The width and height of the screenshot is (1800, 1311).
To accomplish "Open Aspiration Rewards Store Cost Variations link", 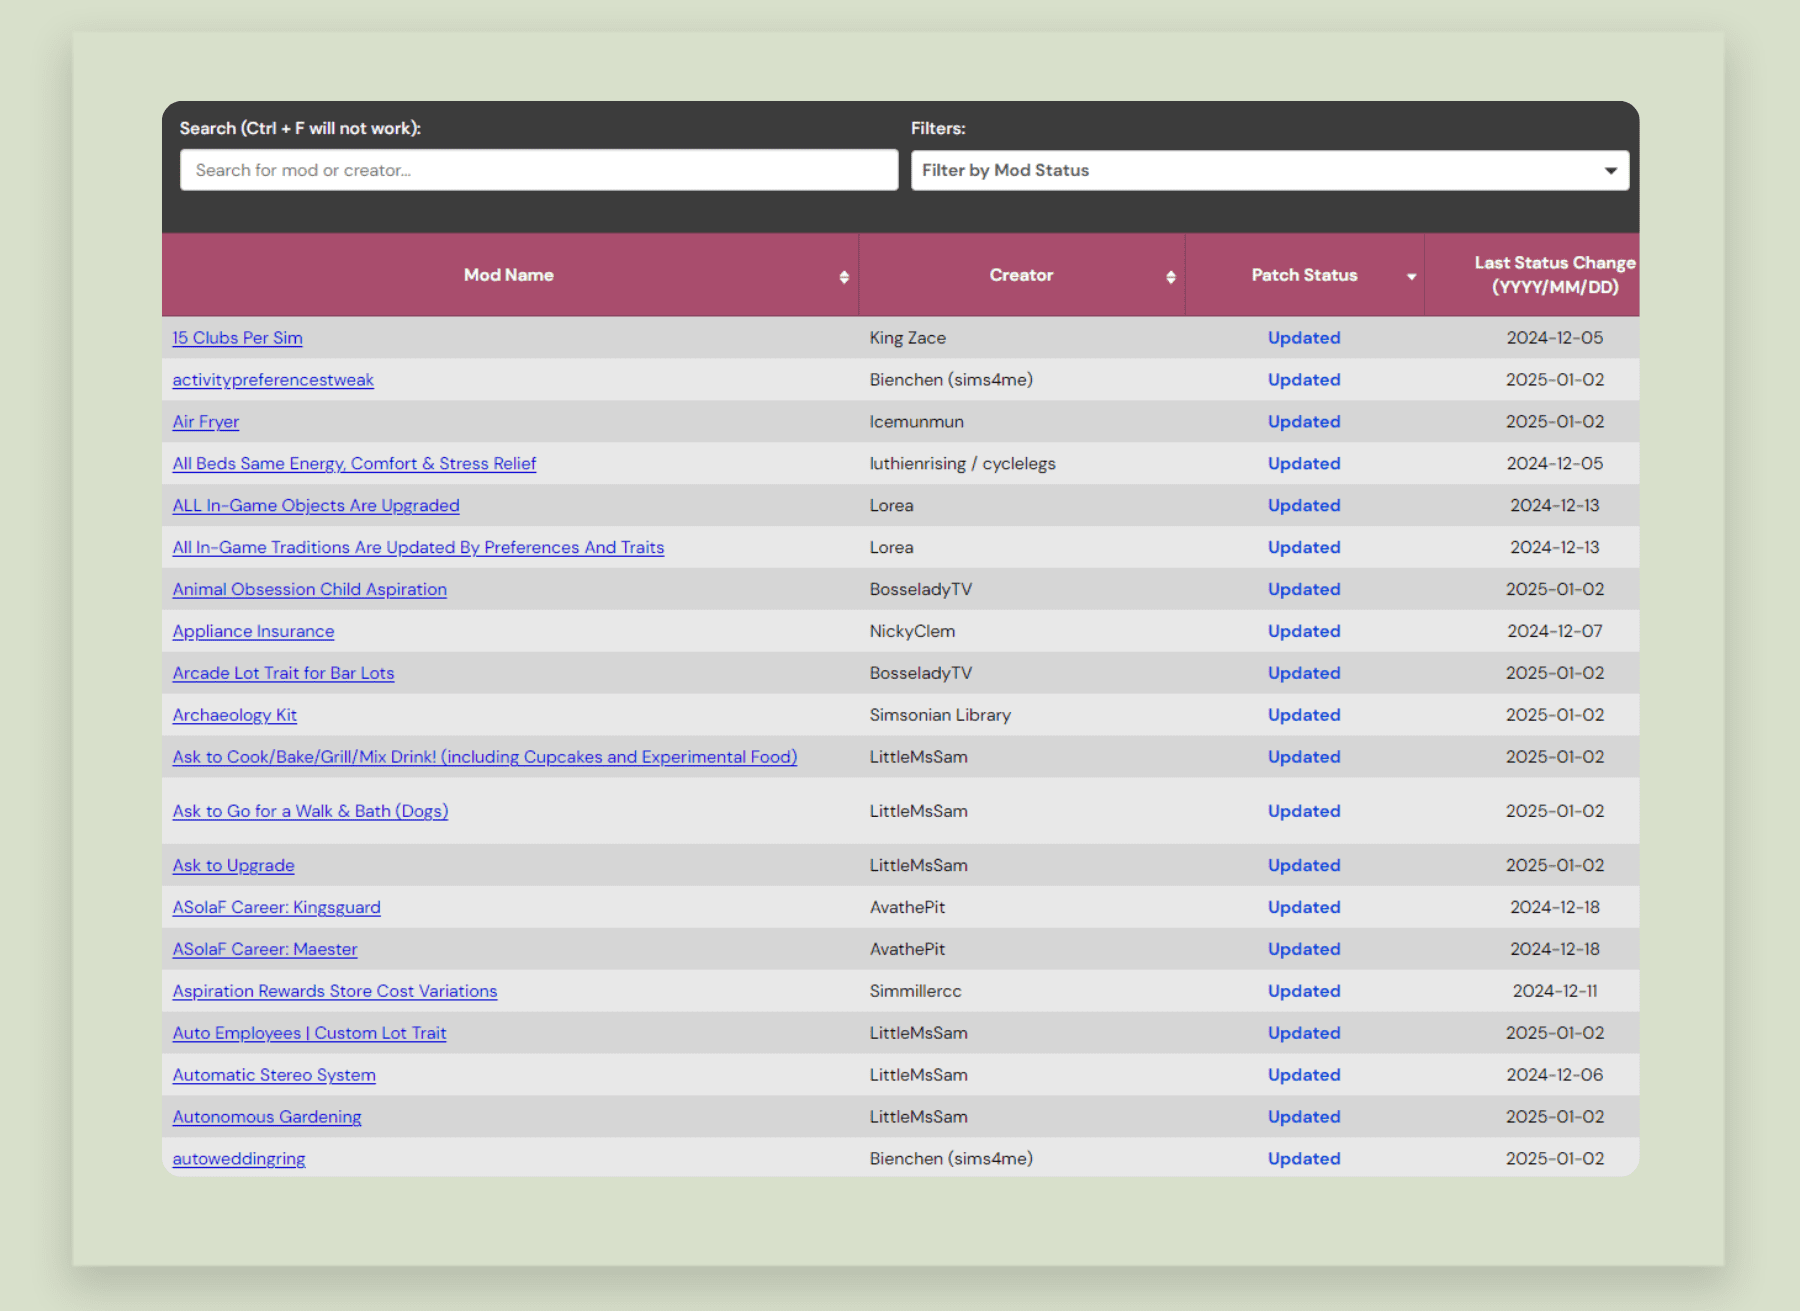I will pyautogui.click(x=335, y=992).
